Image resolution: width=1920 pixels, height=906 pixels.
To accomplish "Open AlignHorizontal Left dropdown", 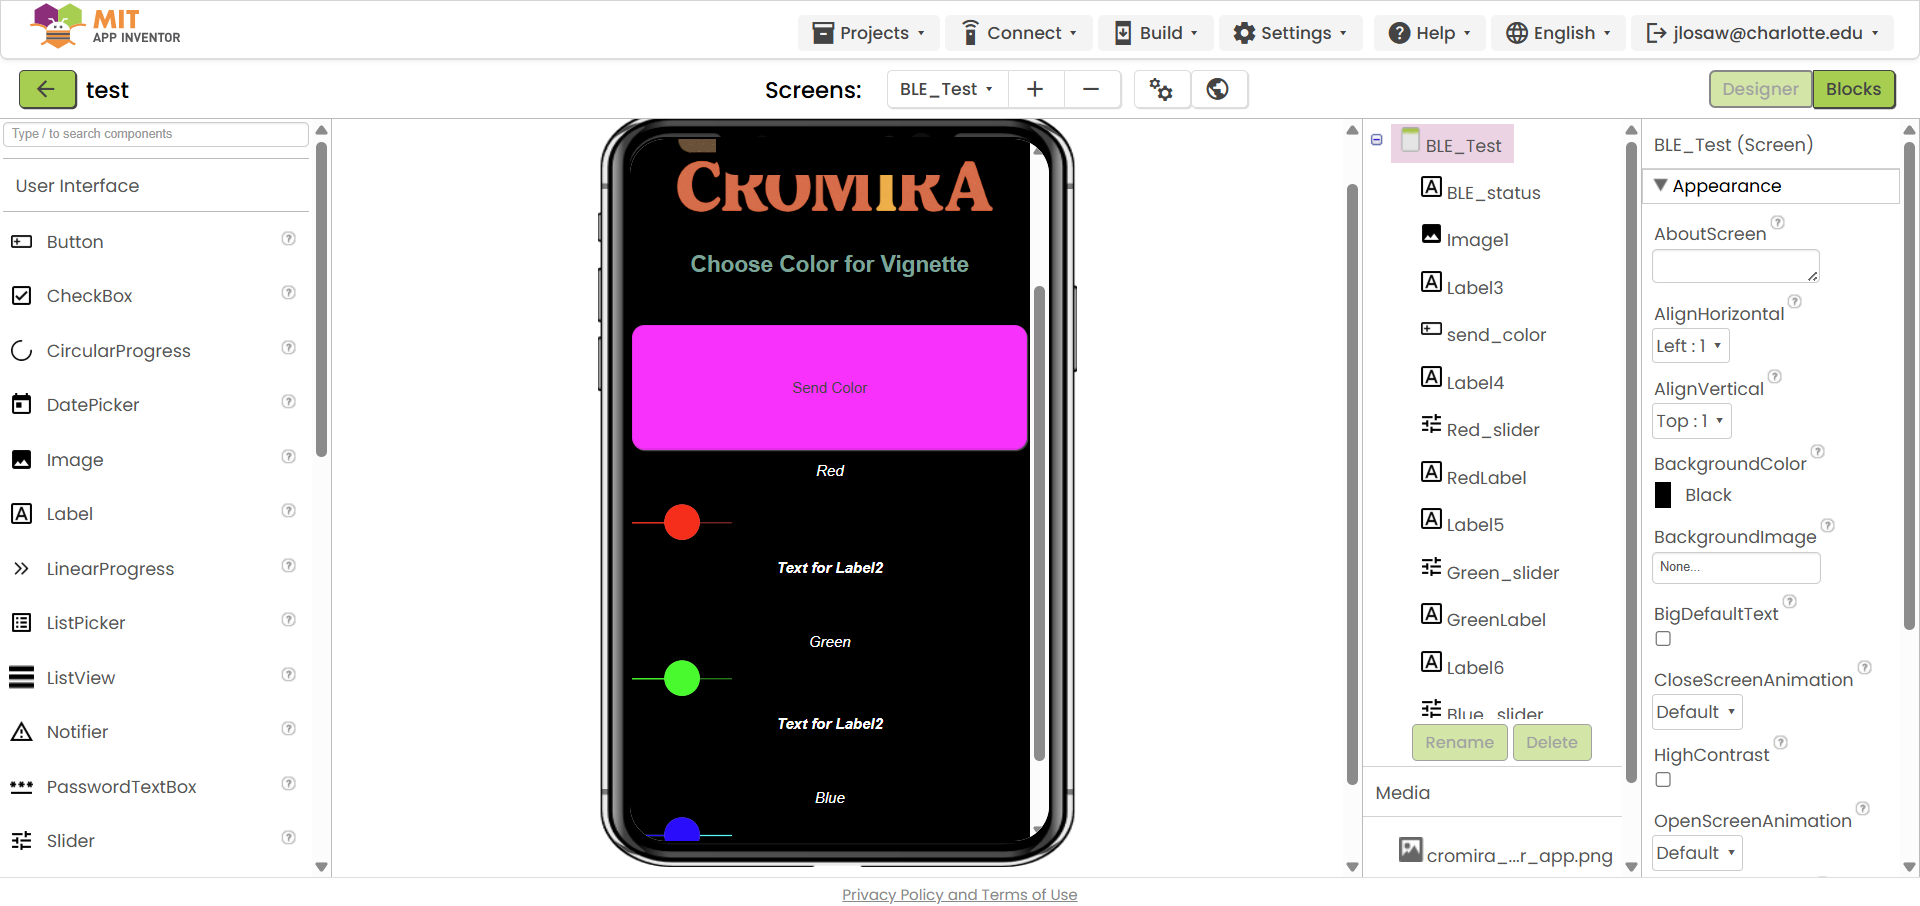I will pyautogui.click(x=1690, y=346).
